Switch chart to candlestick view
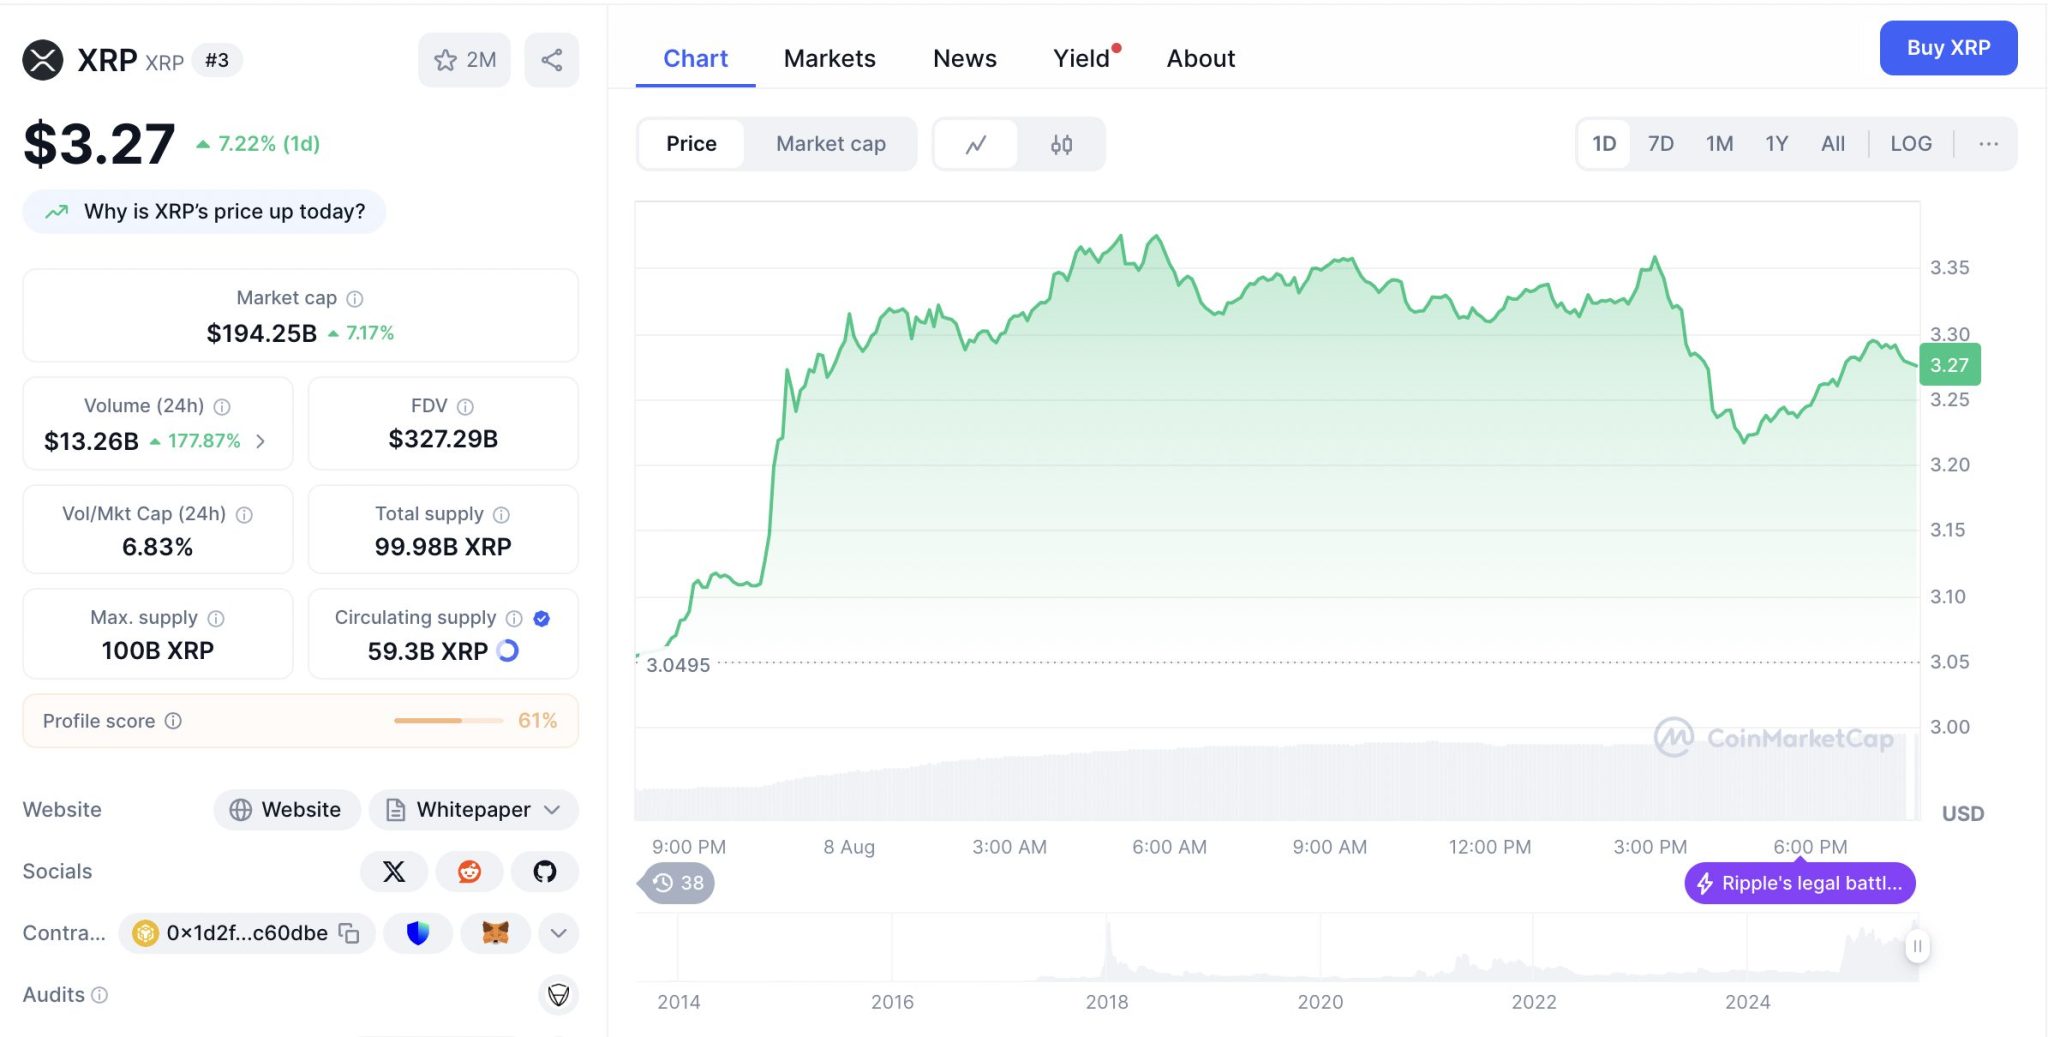The height and width of the screenshot is (1037, 2048). click(1061, 143)
